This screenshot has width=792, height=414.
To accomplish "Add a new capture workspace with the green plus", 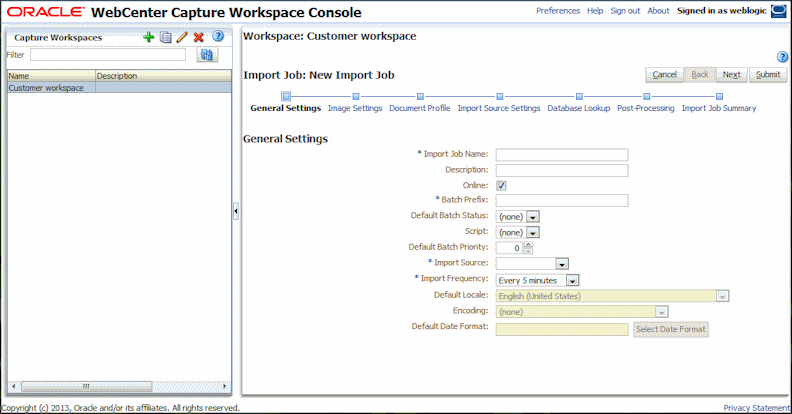I will pos(148,37).
